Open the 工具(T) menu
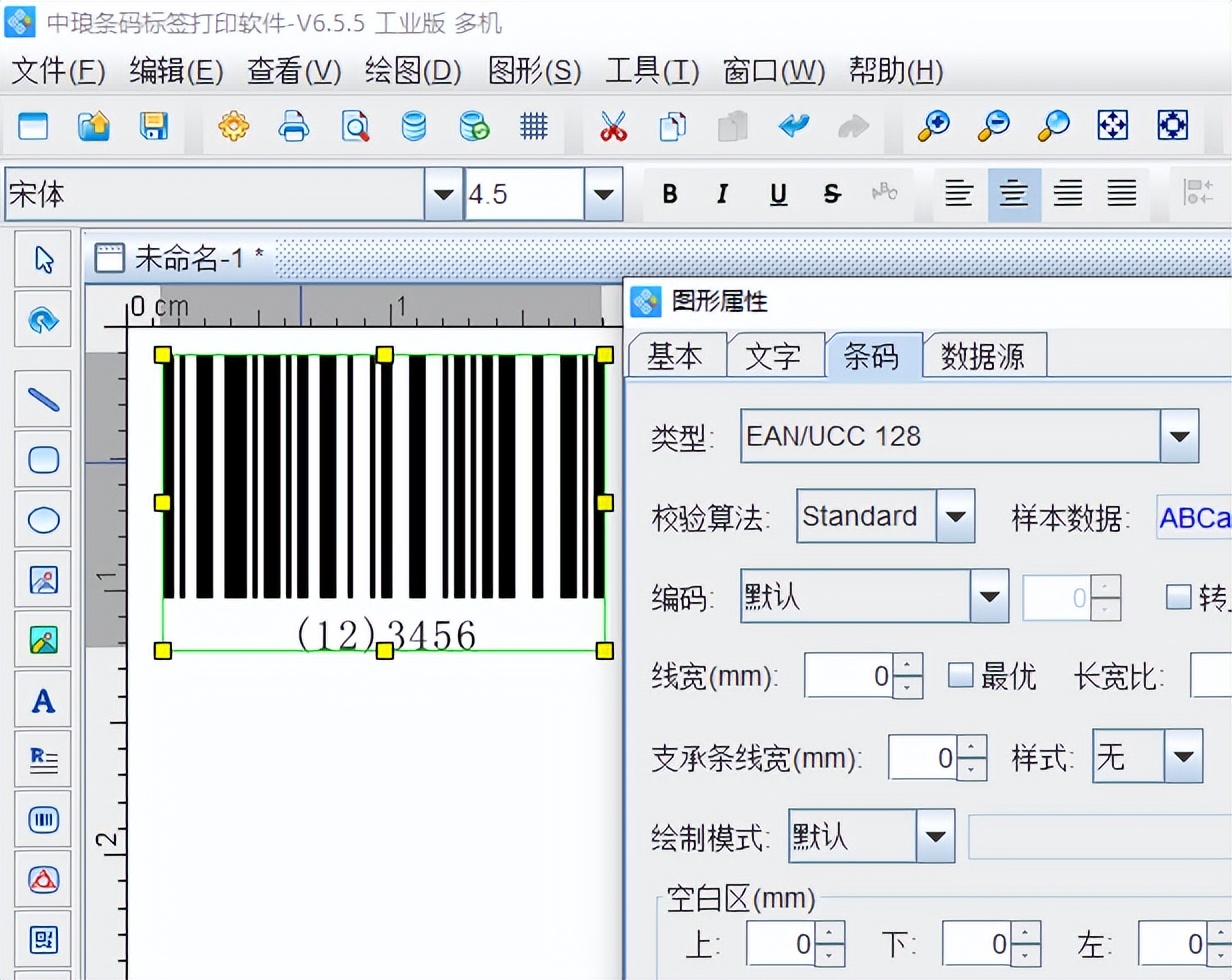1232x980 pixels. [652, 71]
